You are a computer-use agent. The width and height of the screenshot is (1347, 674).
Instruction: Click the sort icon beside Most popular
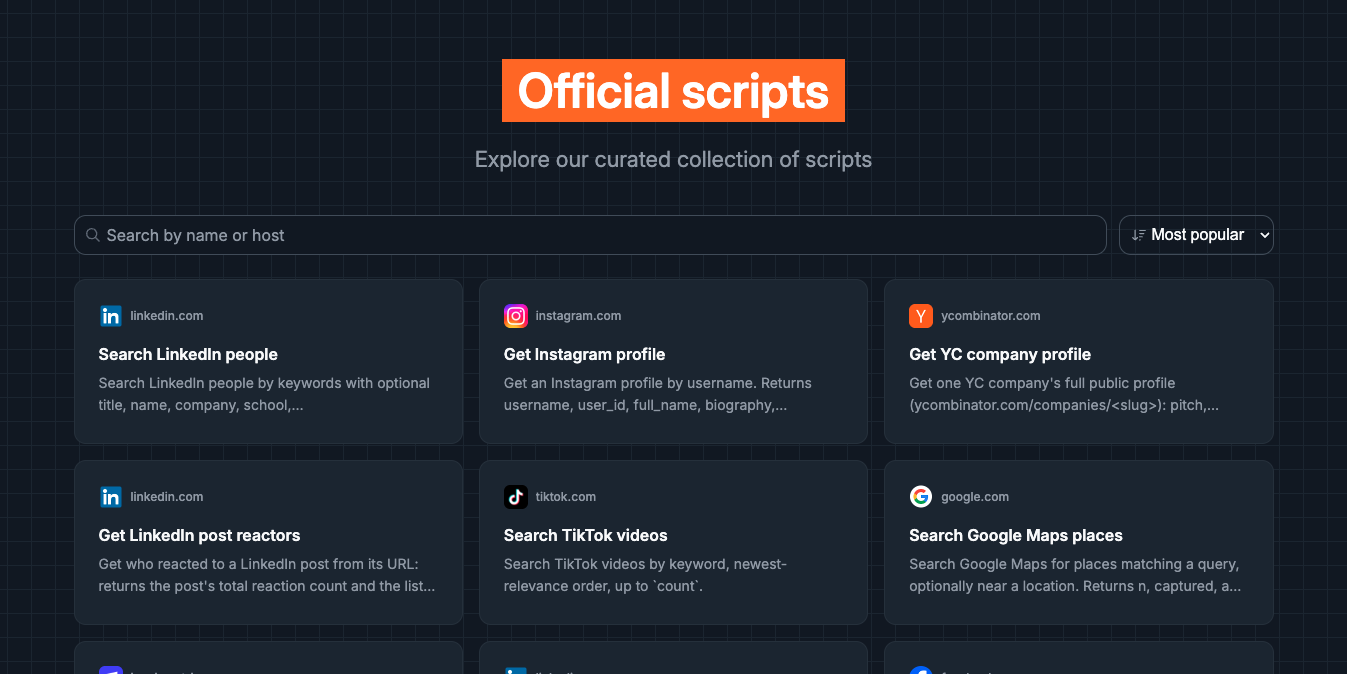coord(1138,235)
